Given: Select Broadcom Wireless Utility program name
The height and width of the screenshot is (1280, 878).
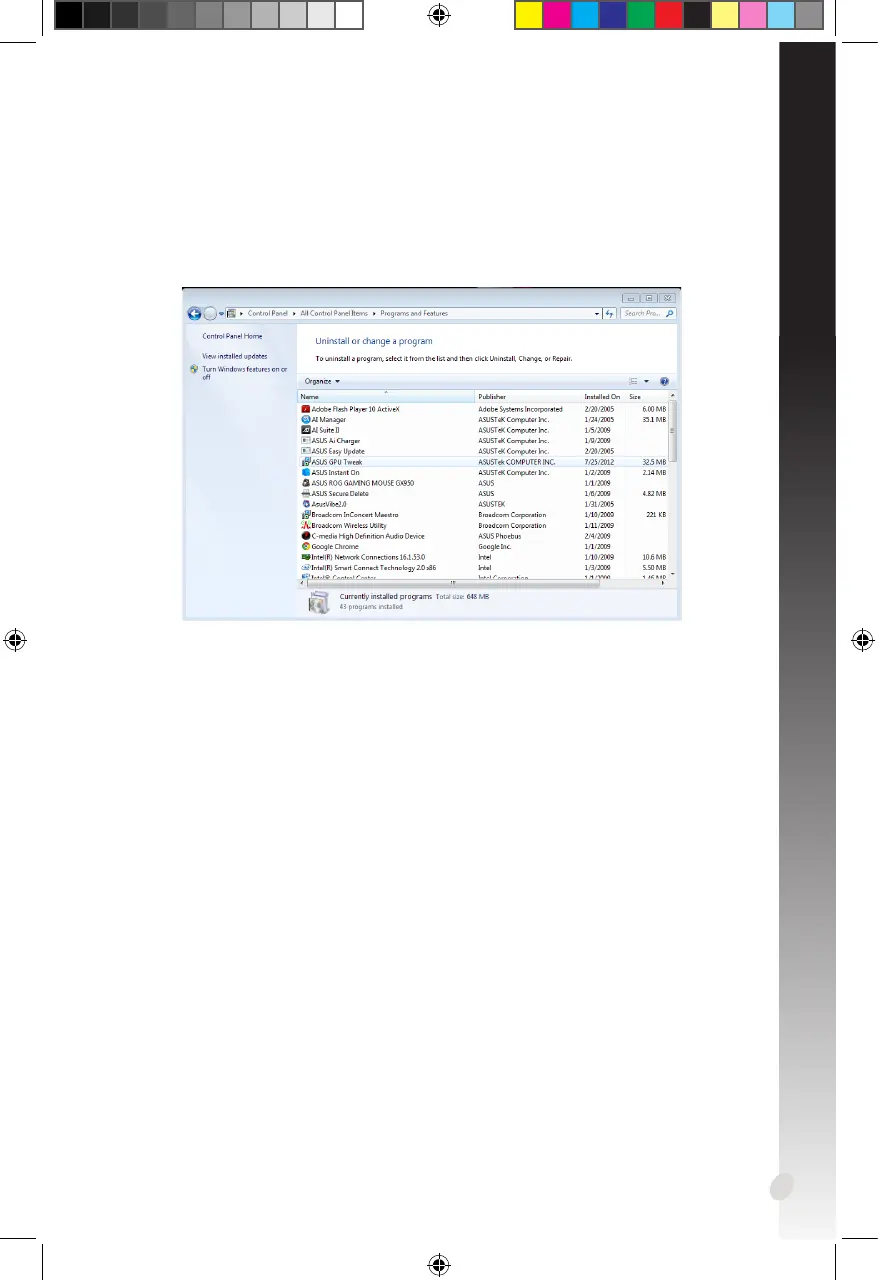Looking at the screenshot, I should click(349, 525).
